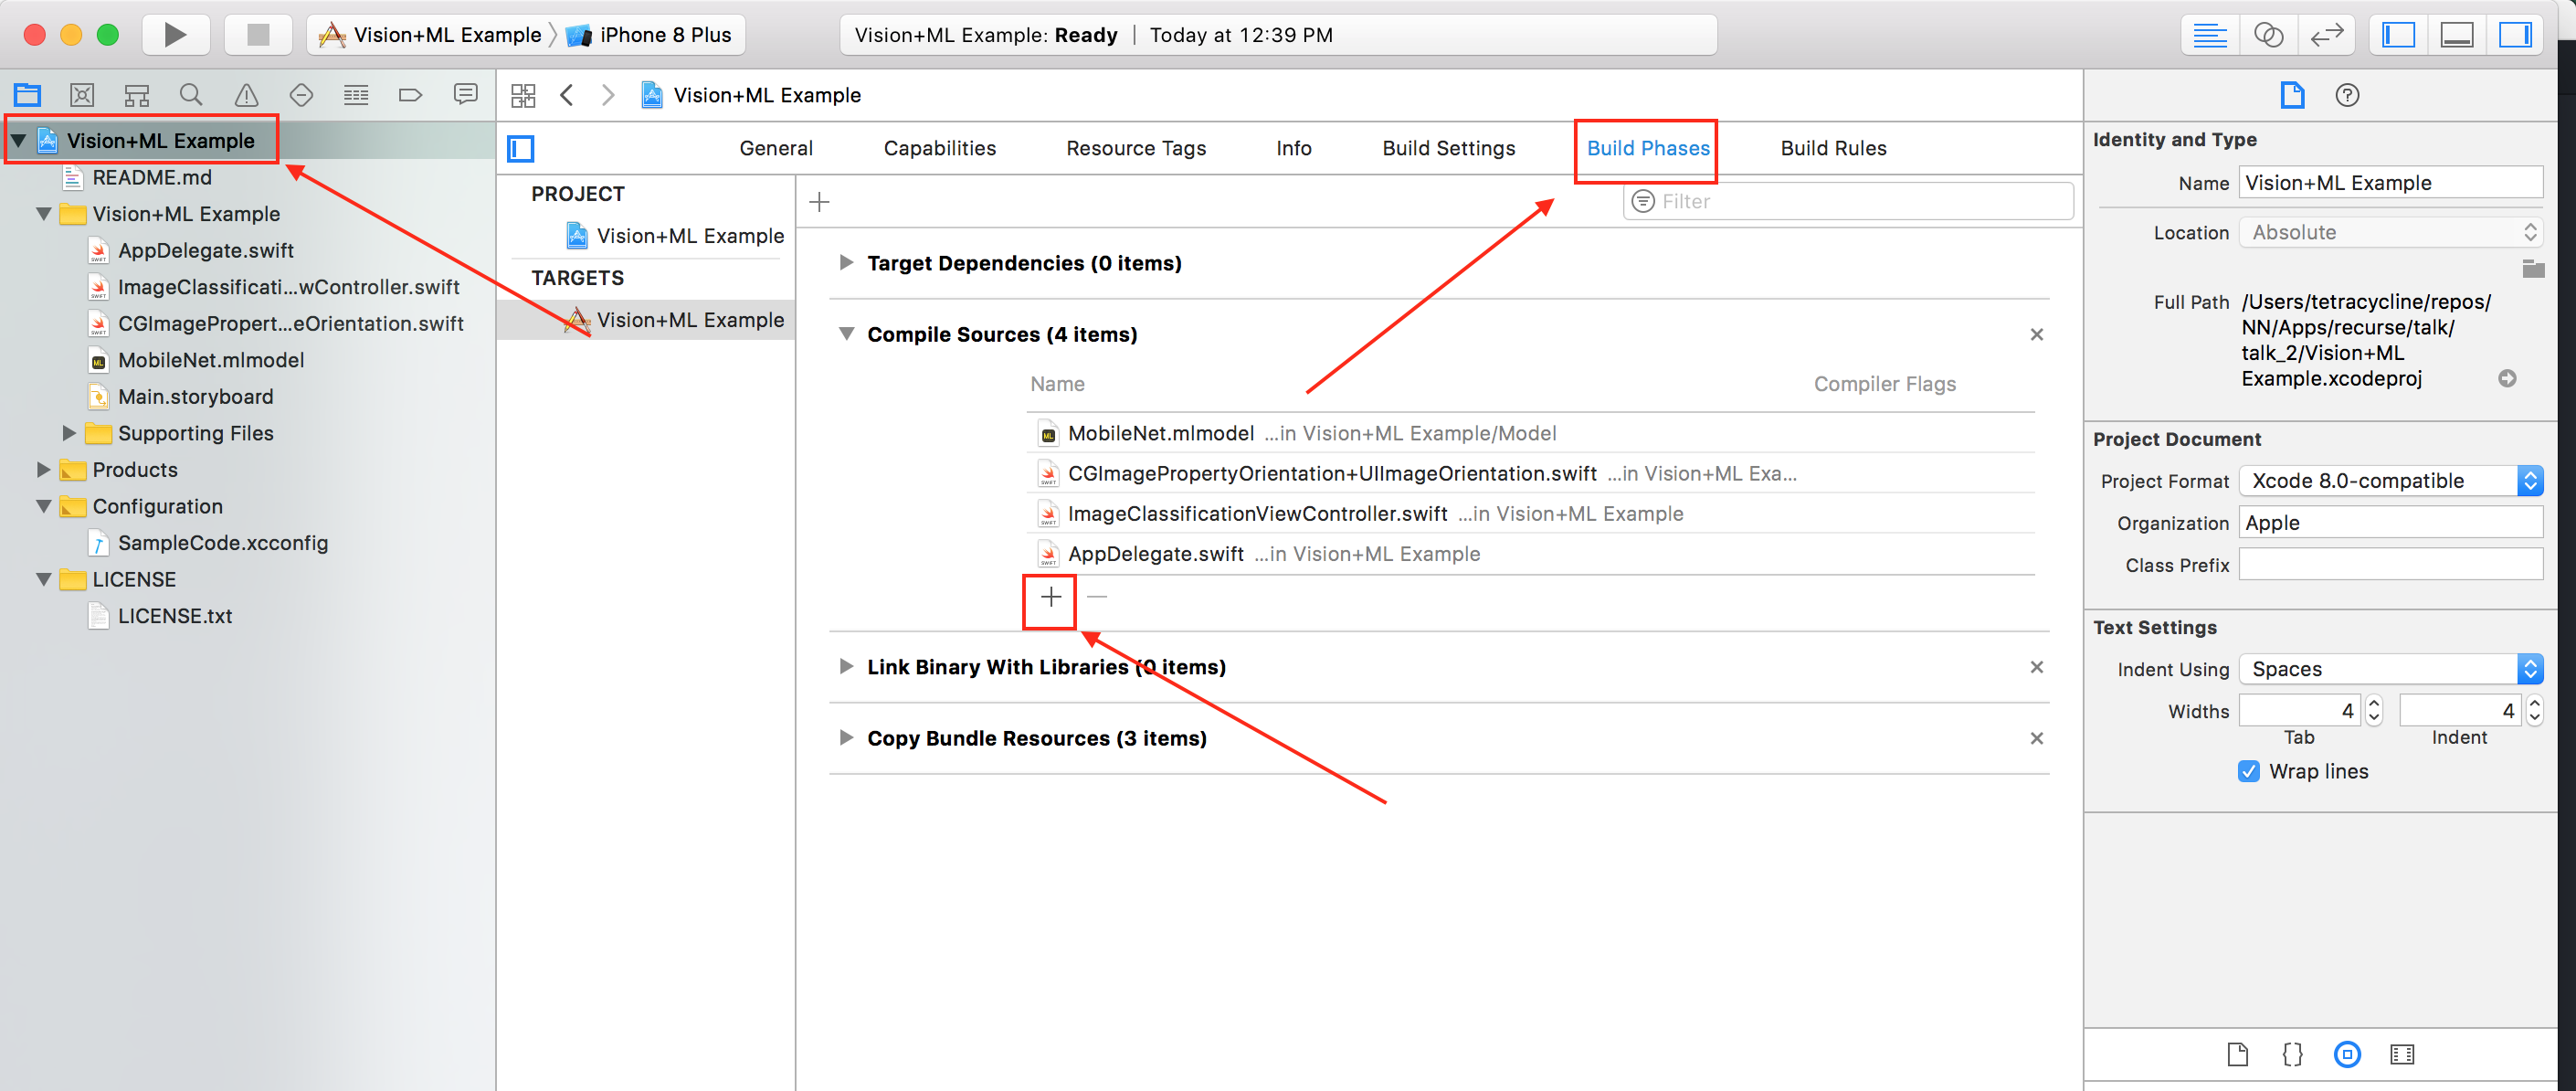Select the iPhone 8 Plus destination
This screenshot has width=2576, height=1091.
[x=649, y=35]
